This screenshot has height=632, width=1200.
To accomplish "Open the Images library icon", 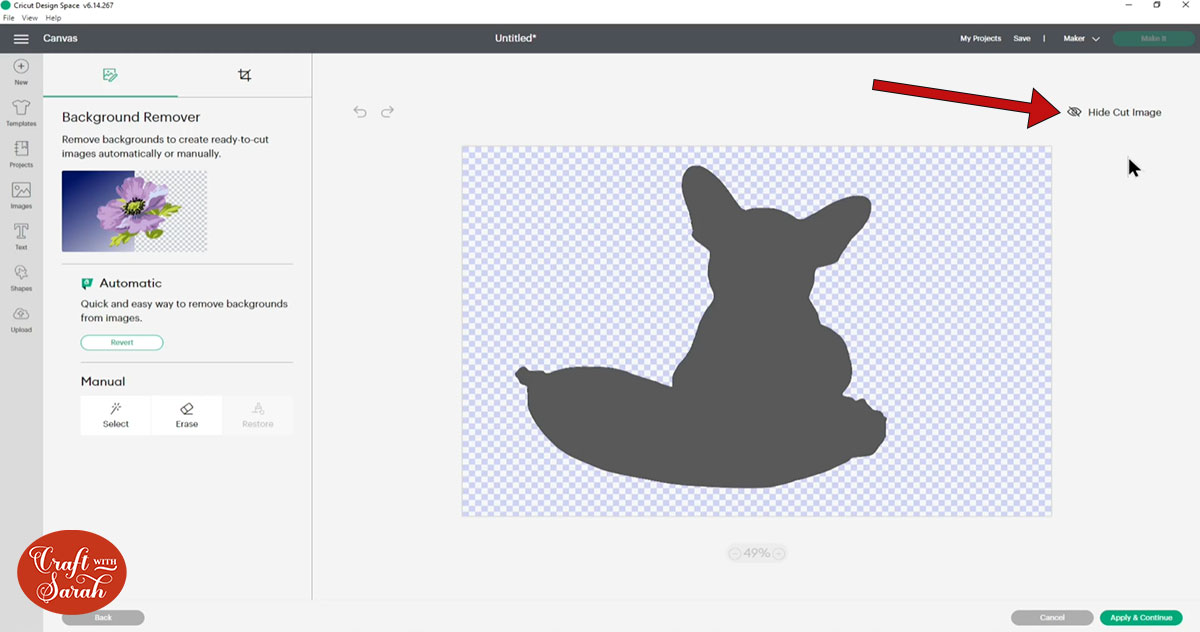I will (21, 192).
